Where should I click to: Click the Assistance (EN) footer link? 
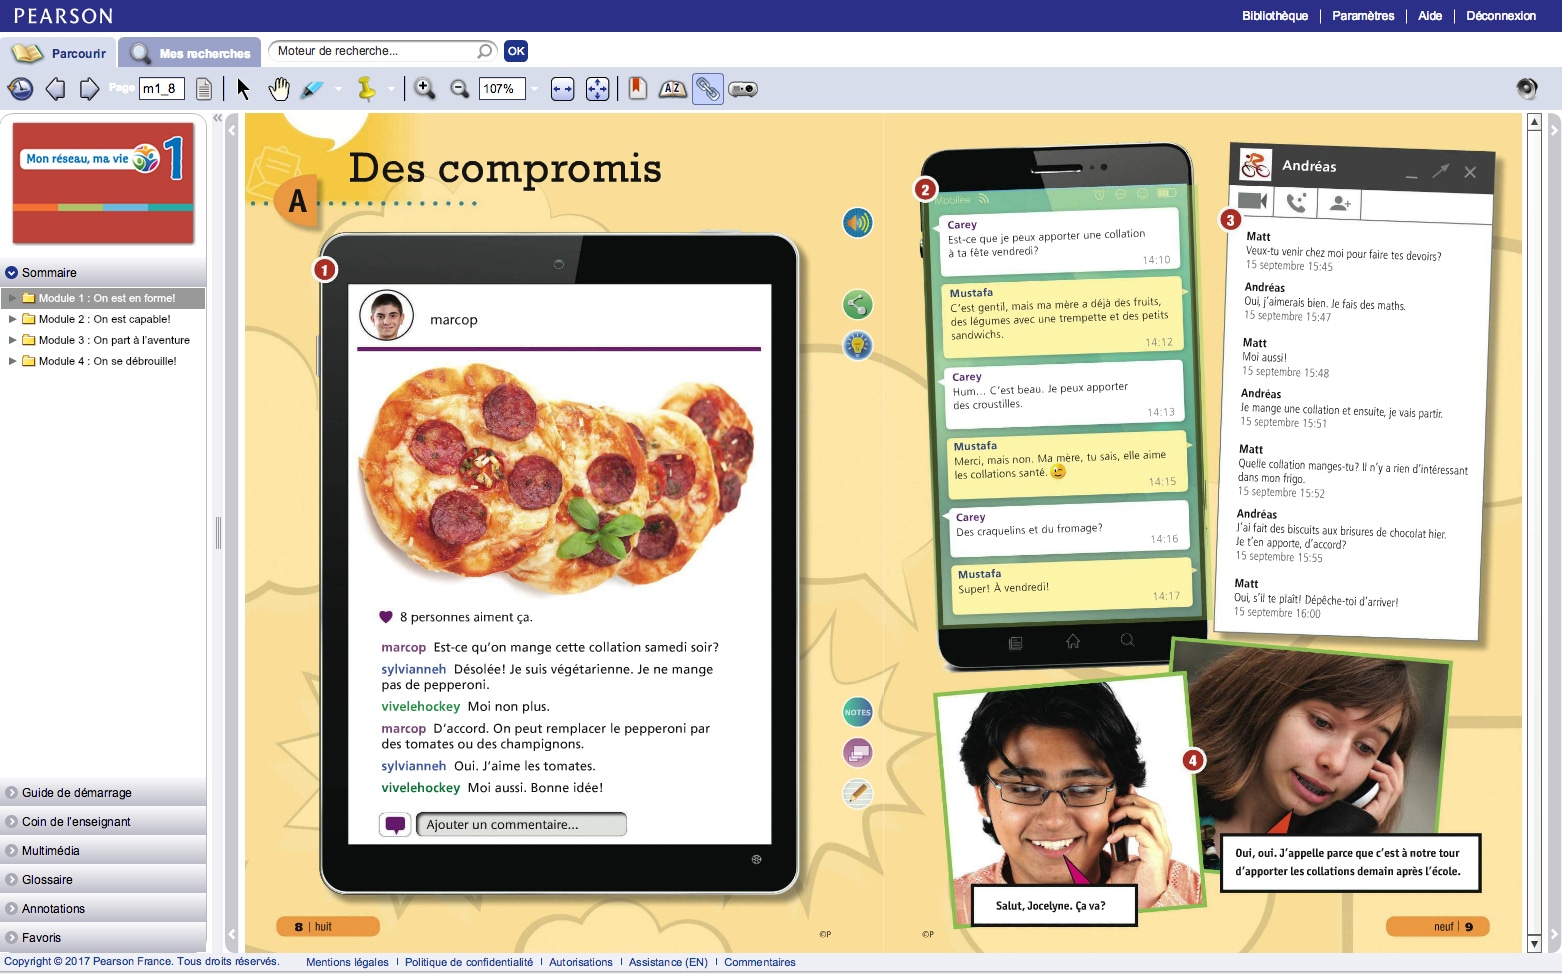[668, 962]
